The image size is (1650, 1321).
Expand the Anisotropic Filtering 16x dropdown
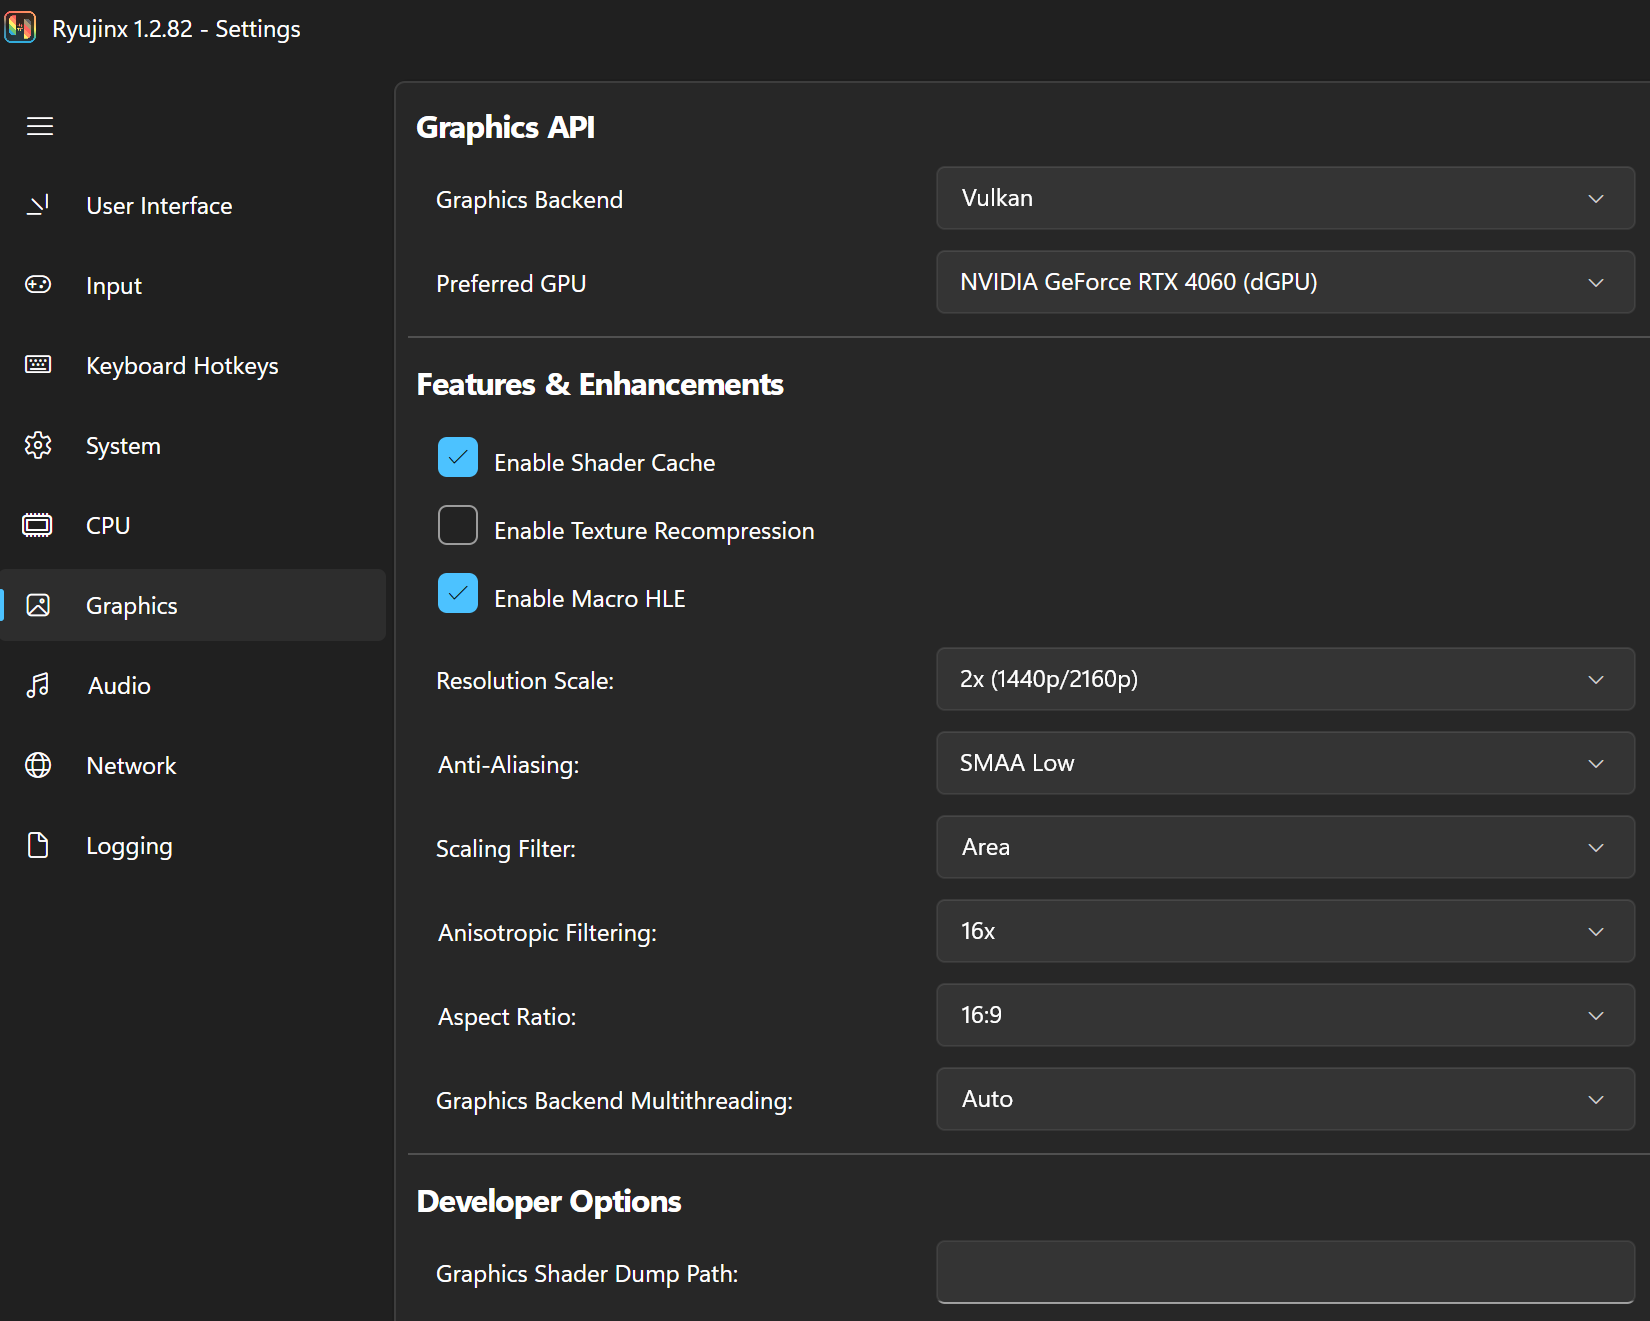tap(1284, 931)
